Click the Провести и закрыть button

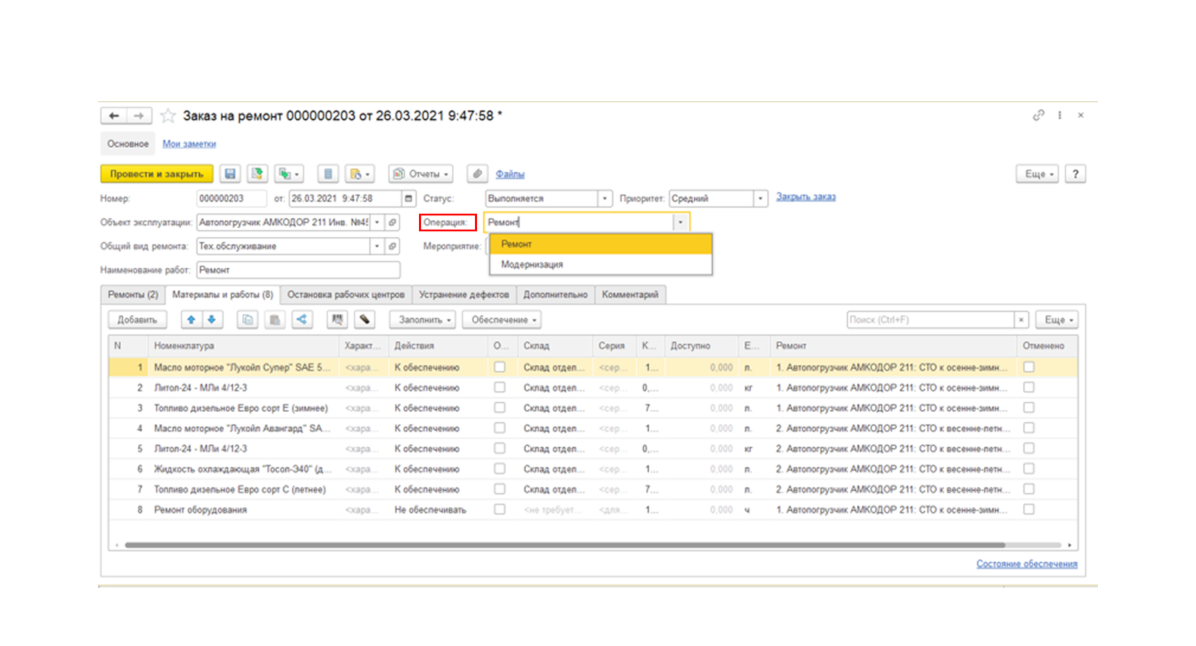click(156, 174)
